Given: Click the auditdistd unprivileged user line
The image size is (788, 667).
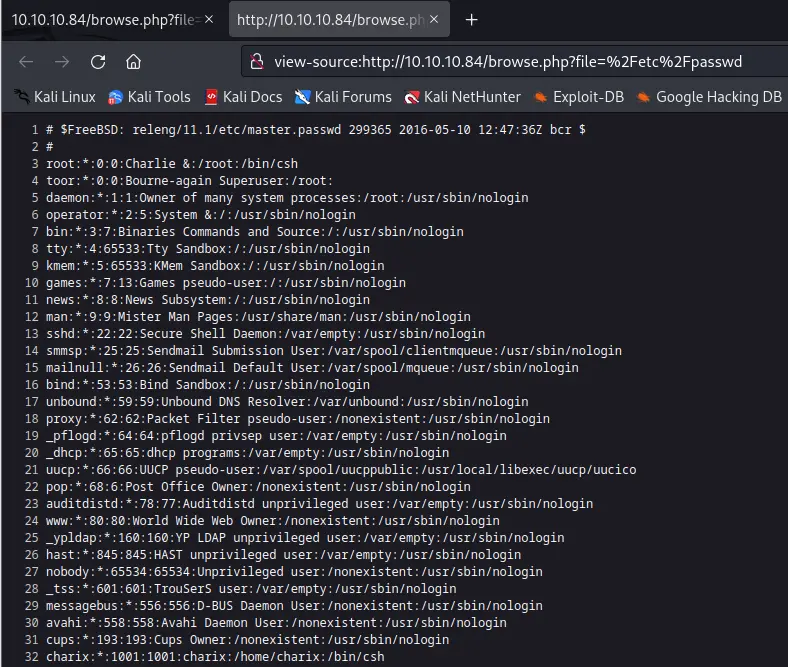Looking at the screenshot, I should pos(320,504).
